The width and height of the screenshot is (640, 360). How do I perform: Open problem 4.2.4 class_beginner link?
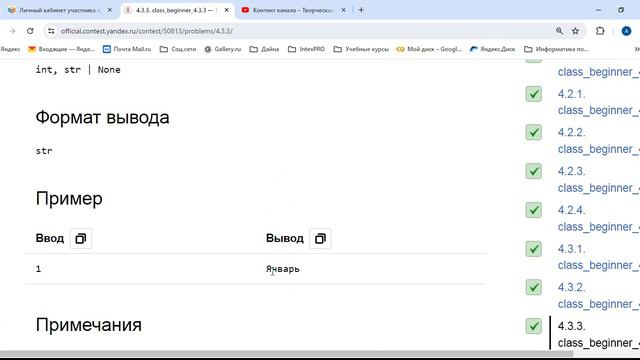[598, 218]
